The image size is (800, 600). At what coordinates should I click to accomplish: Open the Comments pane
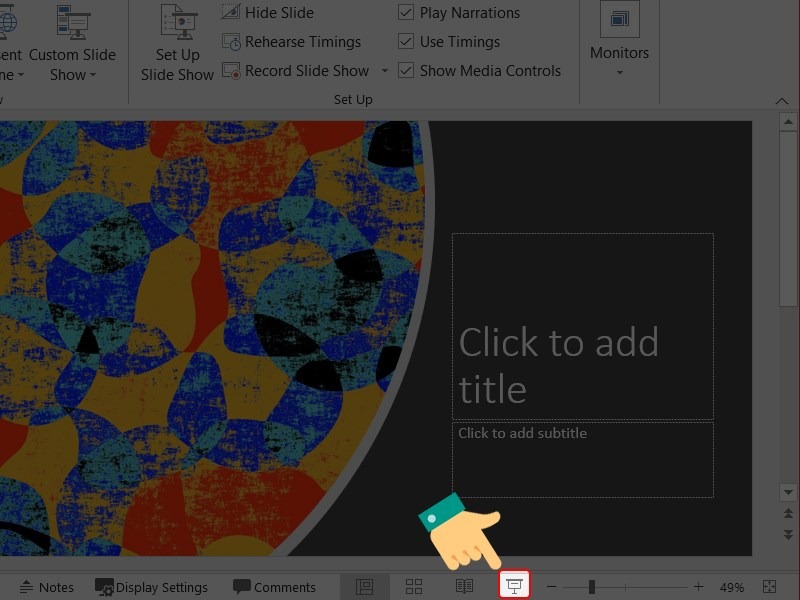point(275,585)
